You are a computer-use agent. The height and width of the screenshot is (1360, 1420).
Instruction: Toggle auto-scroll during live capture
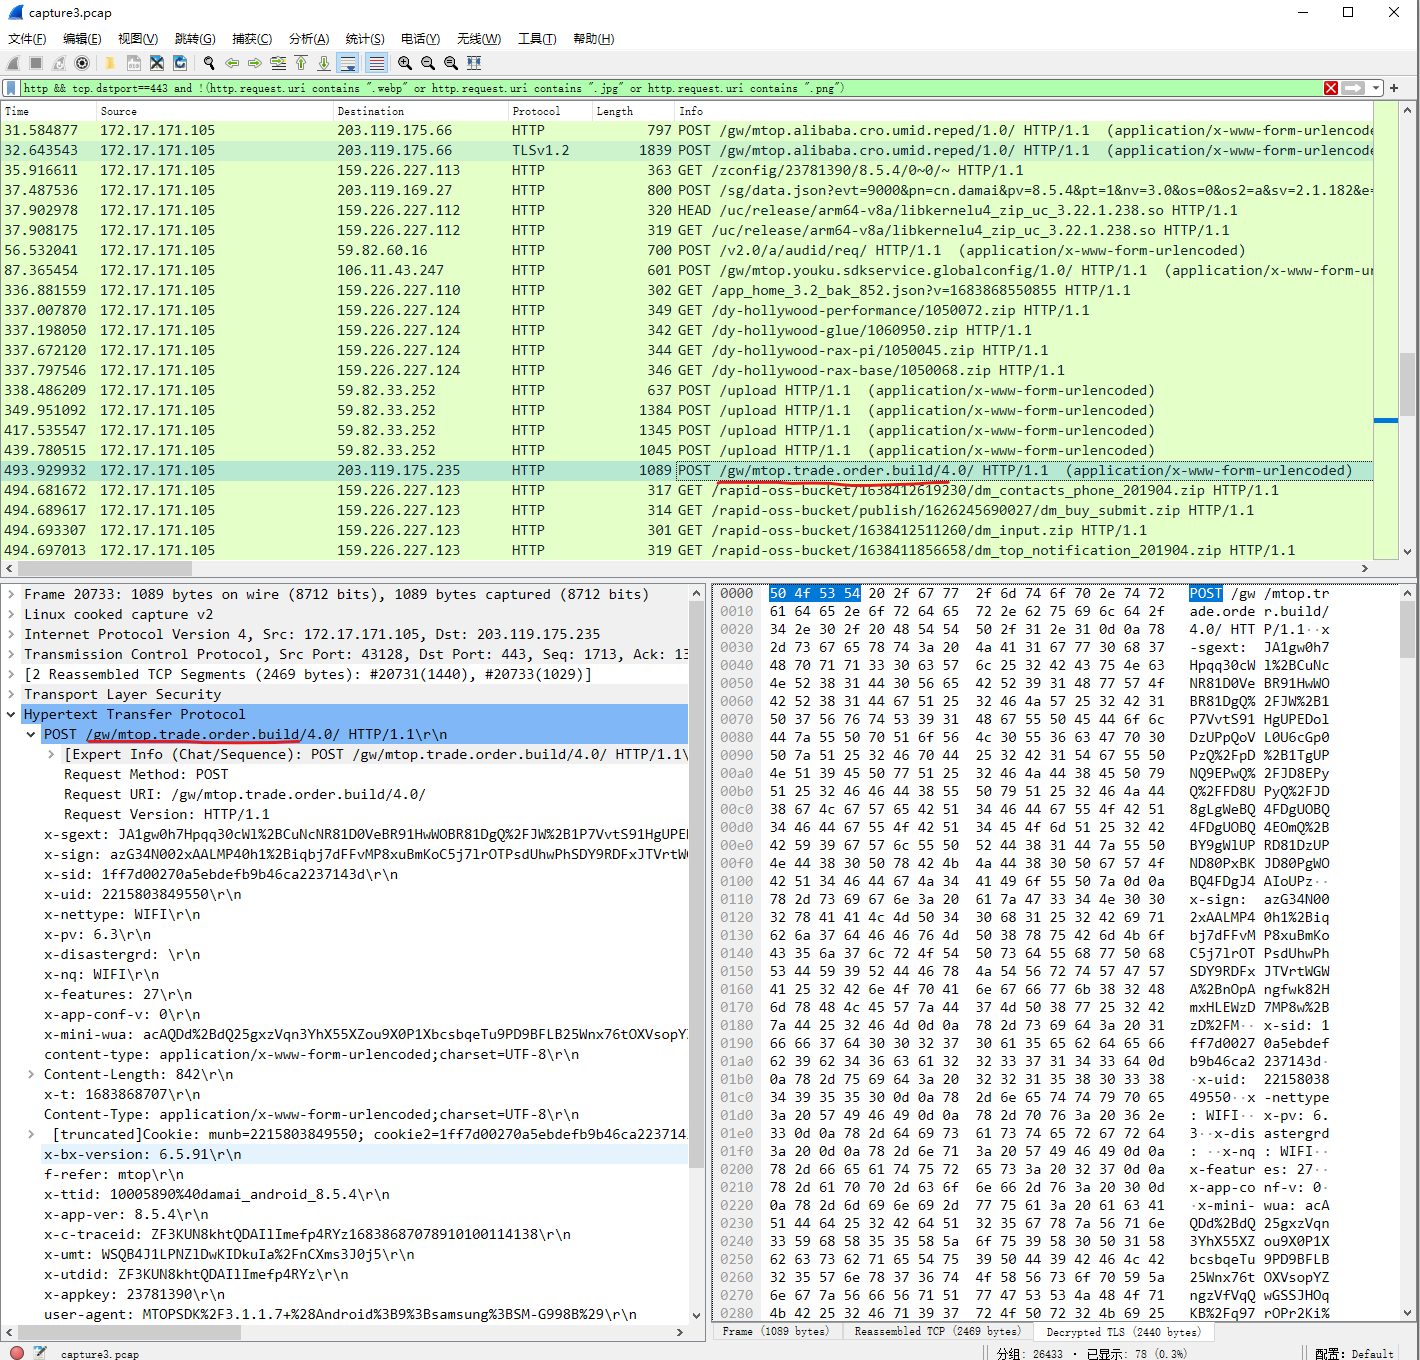point(348,63)
